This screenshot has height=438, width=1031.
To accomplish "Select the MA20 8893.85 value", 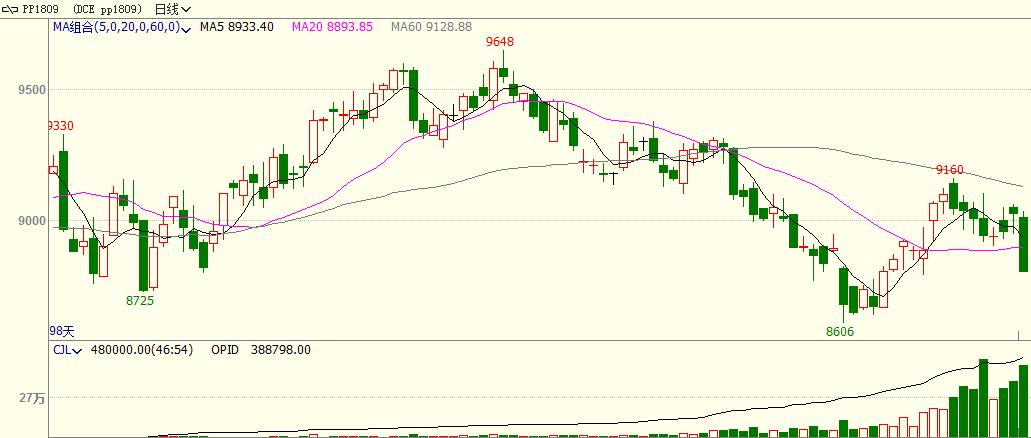I will tap(333, 27).
